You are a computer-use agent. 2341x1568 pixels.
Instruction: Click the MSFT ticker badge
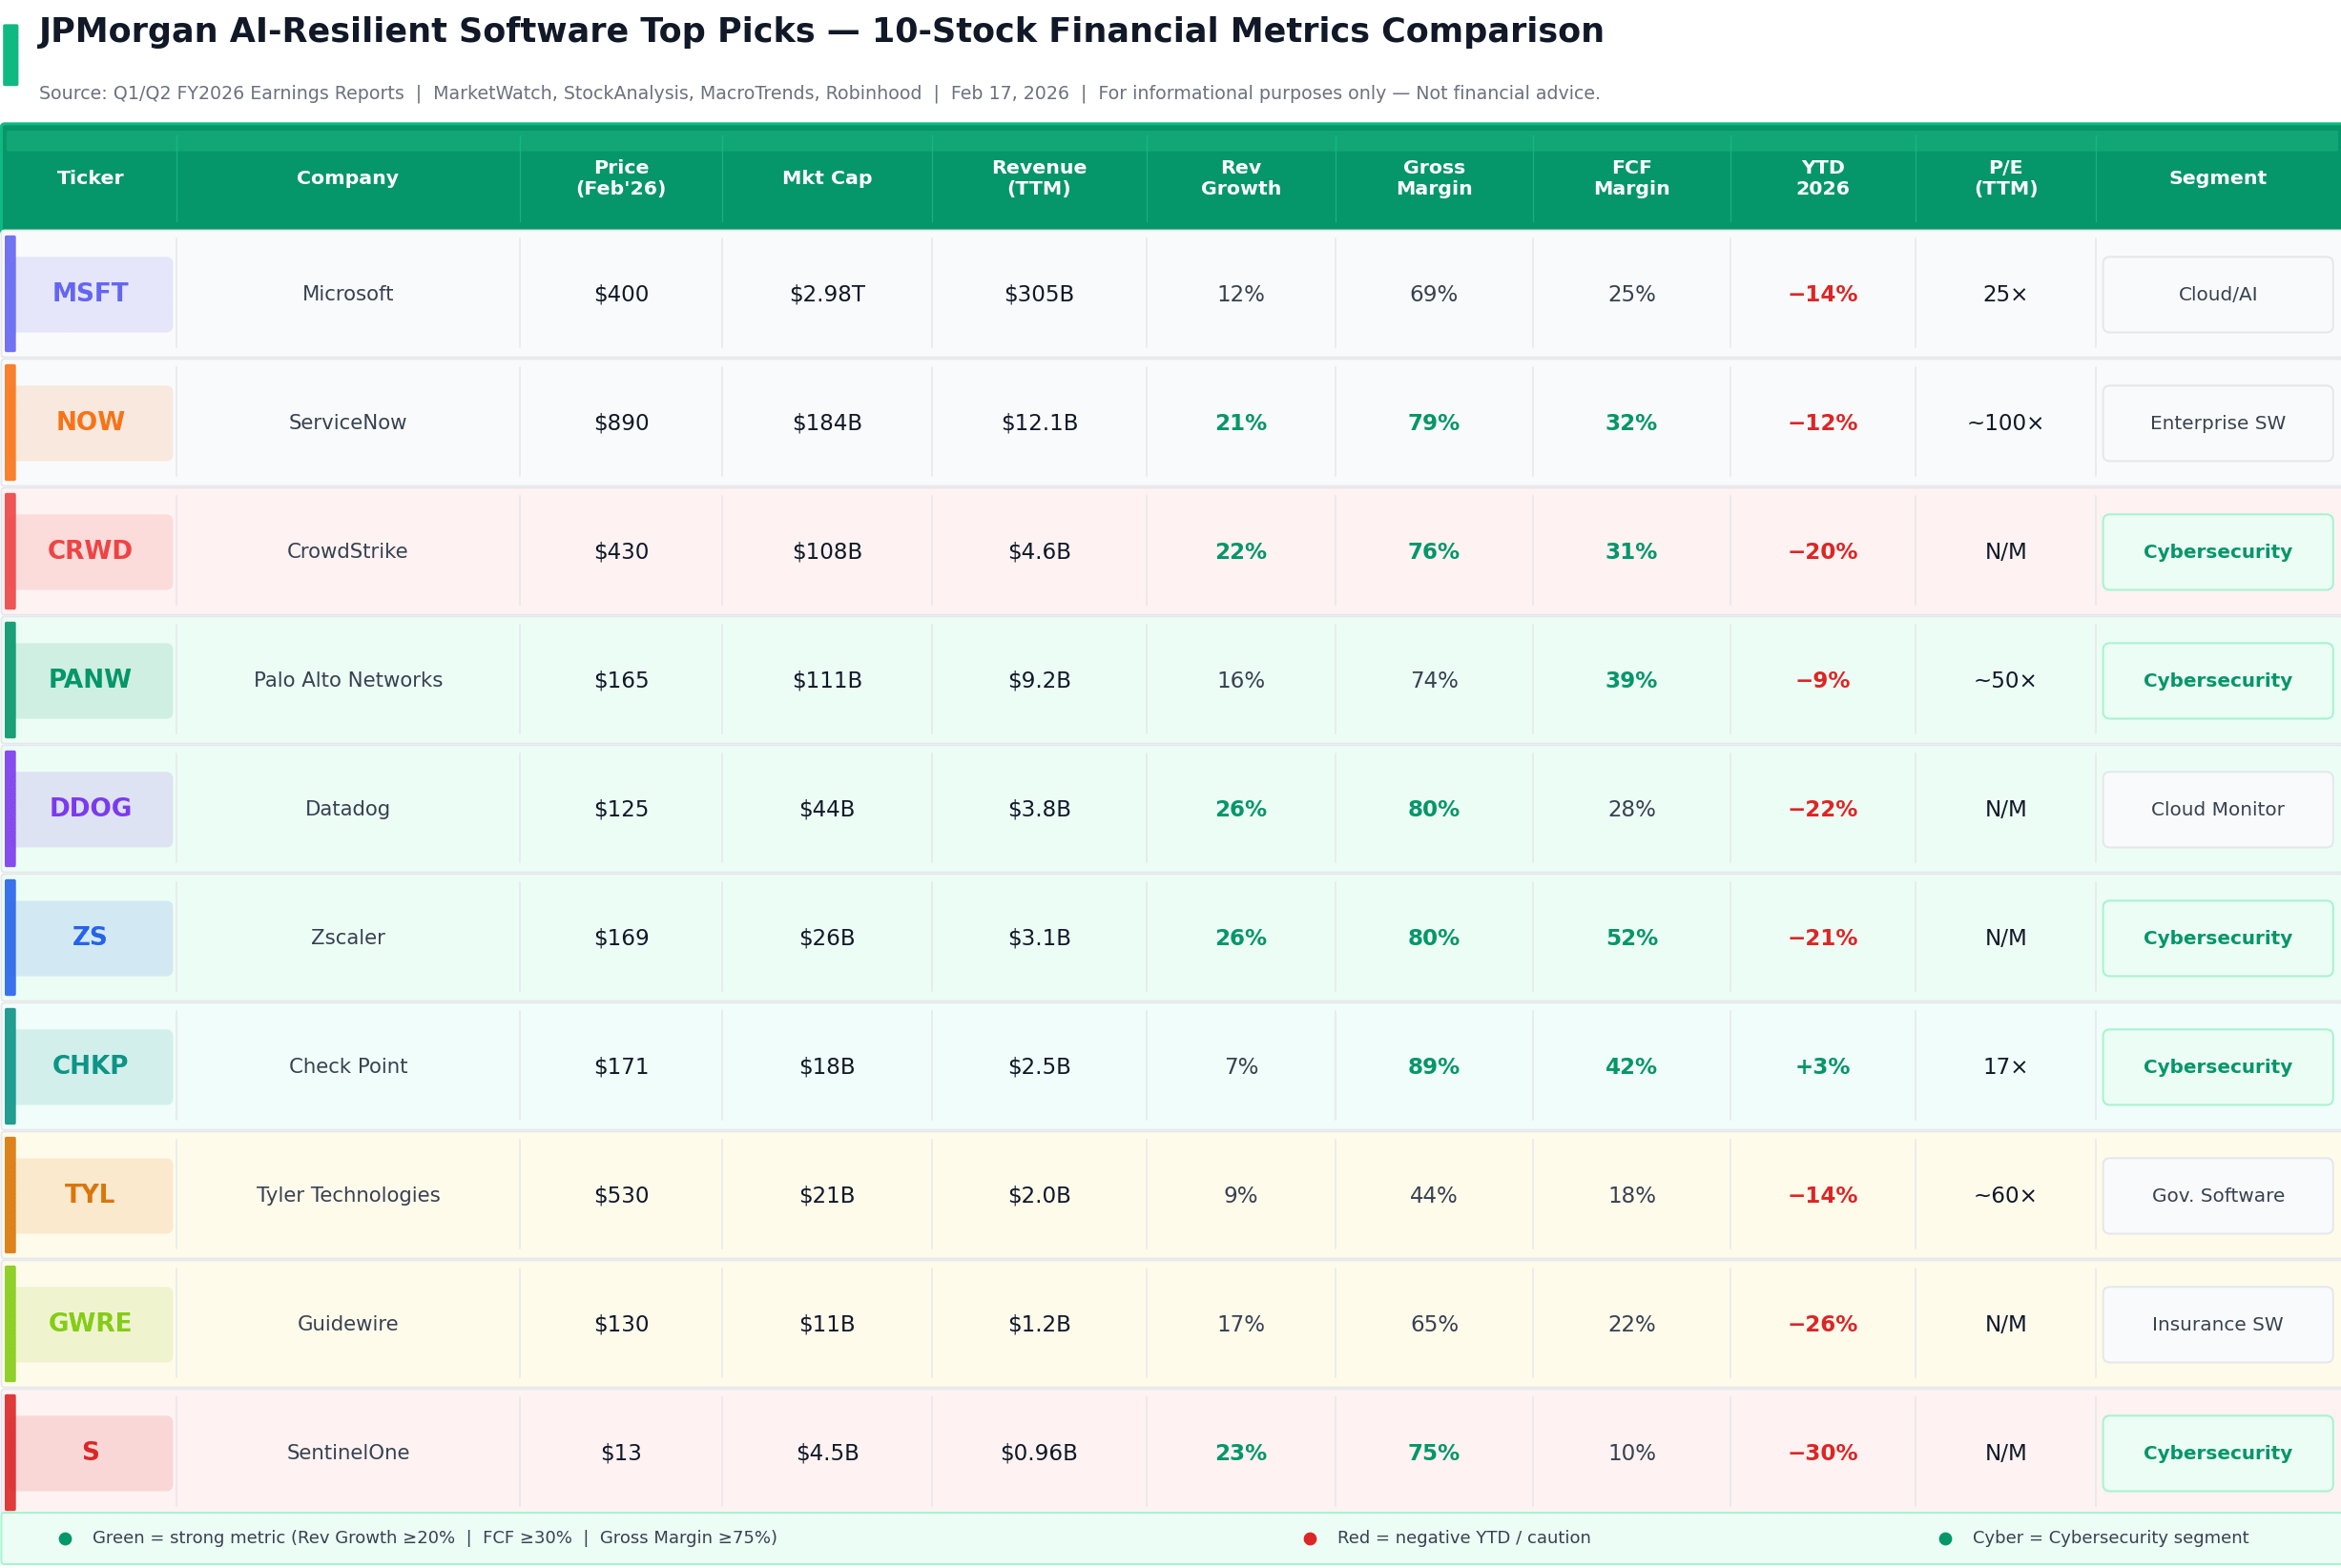click(x=91, y=294)
